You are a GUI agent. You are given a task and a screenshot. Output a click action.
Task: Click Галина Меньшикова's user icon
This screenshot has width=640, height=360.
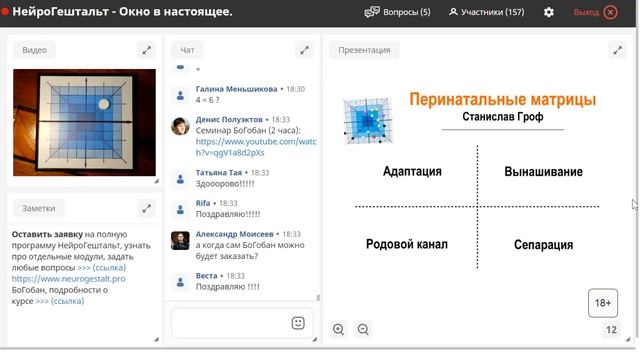(x=180, y=96)
